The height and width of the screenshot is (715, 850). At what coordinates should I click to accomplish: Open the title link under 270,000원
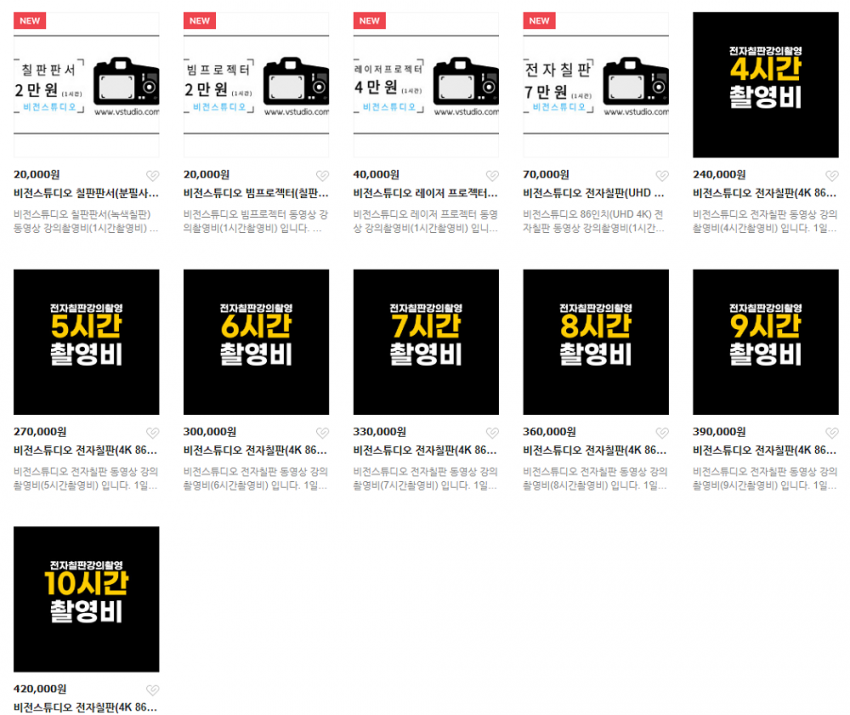tap(86, 450)
